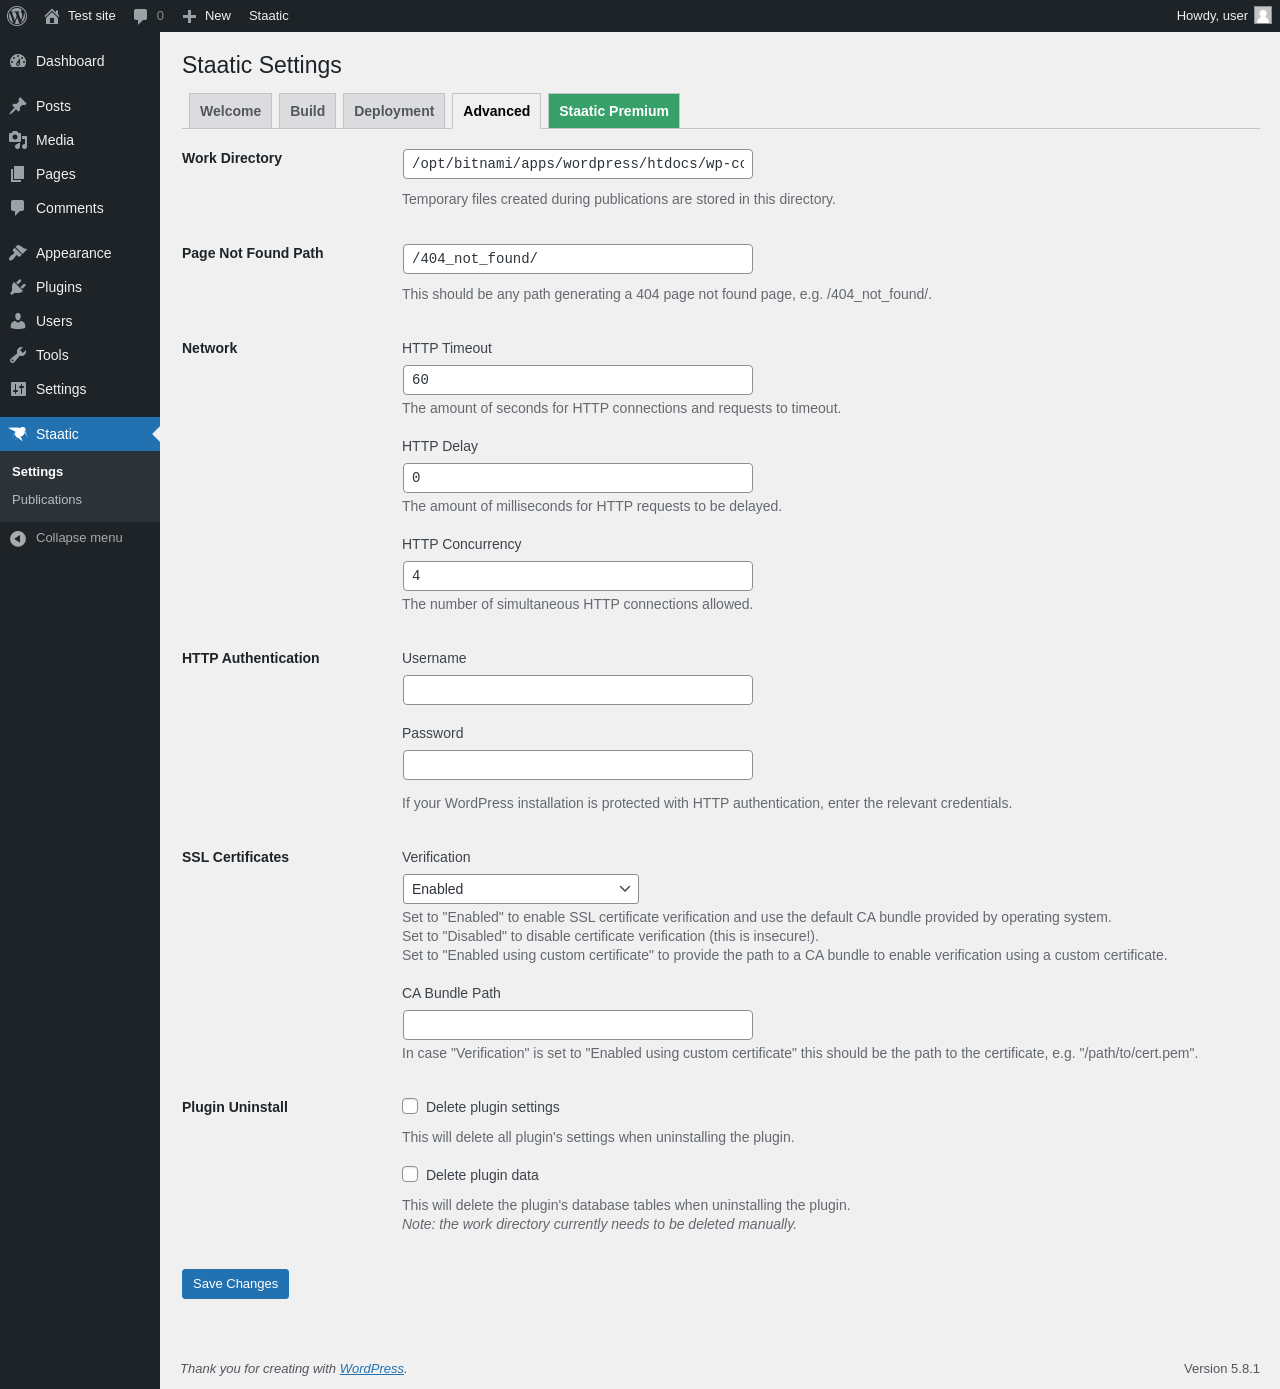Click the Plugins plug icon
The image size is (1280, 1389).
coord(18,287)
